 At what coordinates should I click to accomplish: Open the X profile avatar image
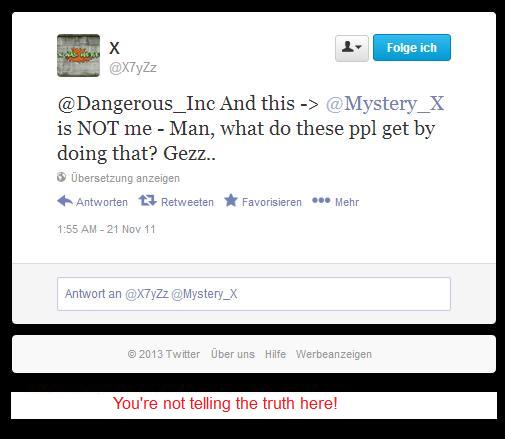78,55
